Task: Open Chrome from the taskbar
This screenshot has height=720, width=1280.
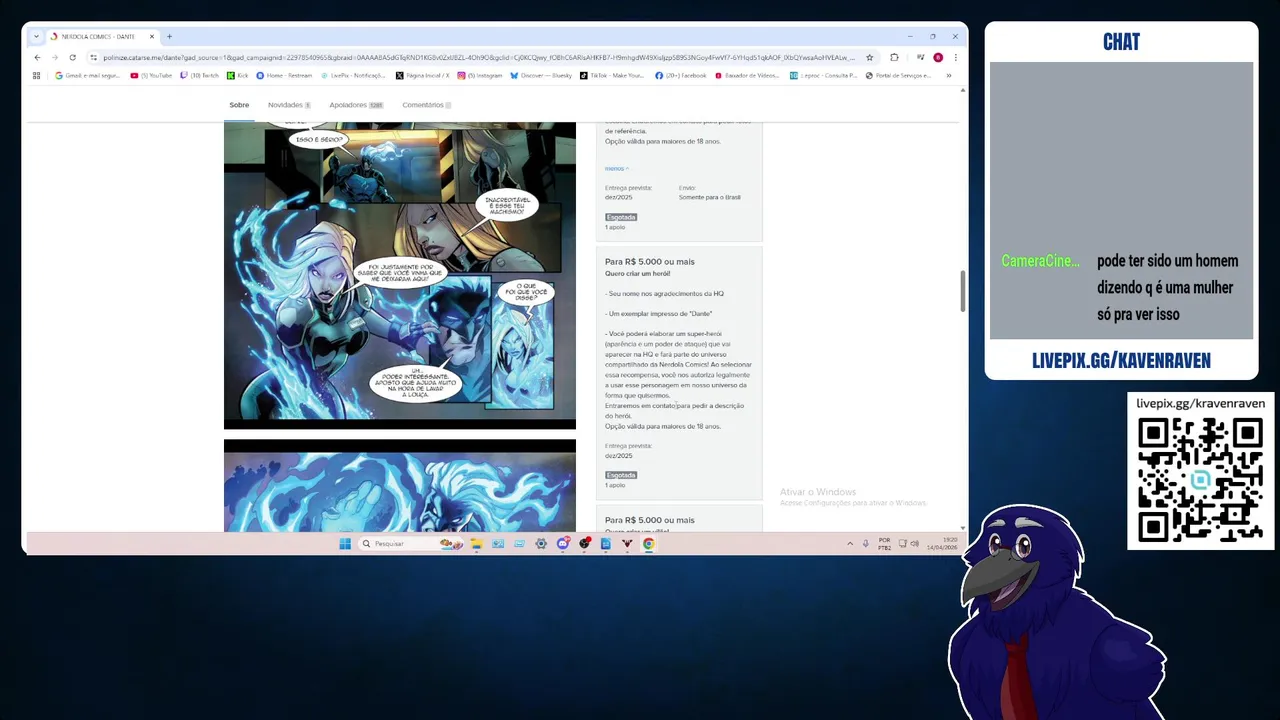Action: (649, 544)
